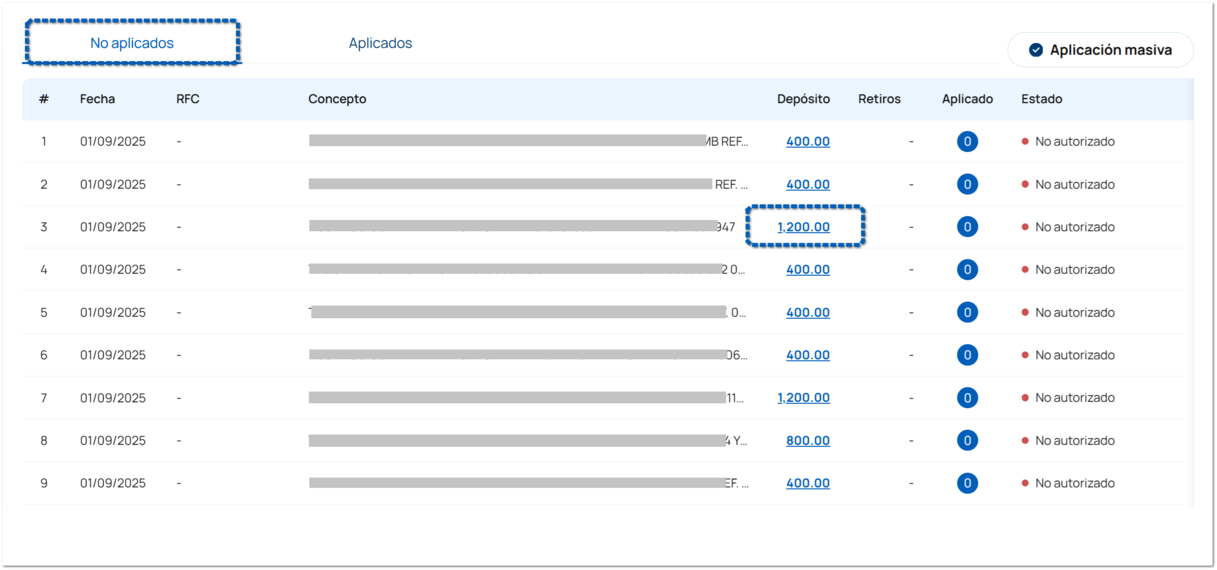Open the 400.00 deposit in row 1
This screenshot has width=1217, height=570.
(808, 142)
